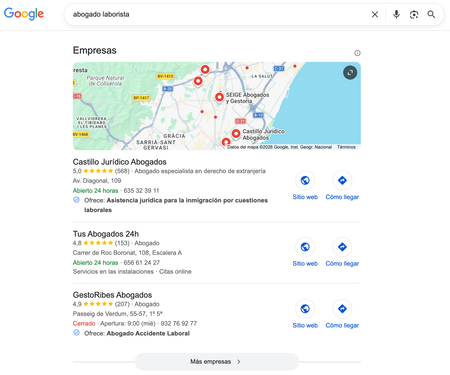The image size is (450, 375).
Task: Open the Castillo Jurídico Abogados listing title
Action: coord(120,162)
